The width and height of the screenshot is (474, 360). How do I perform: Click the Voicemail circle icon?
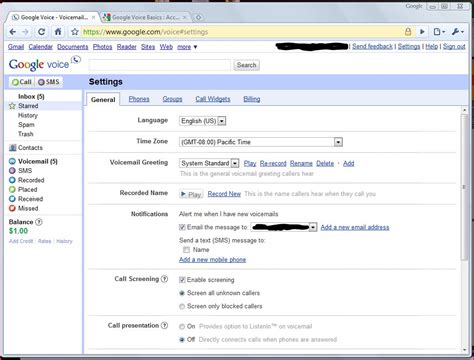[x=12, y=161]
